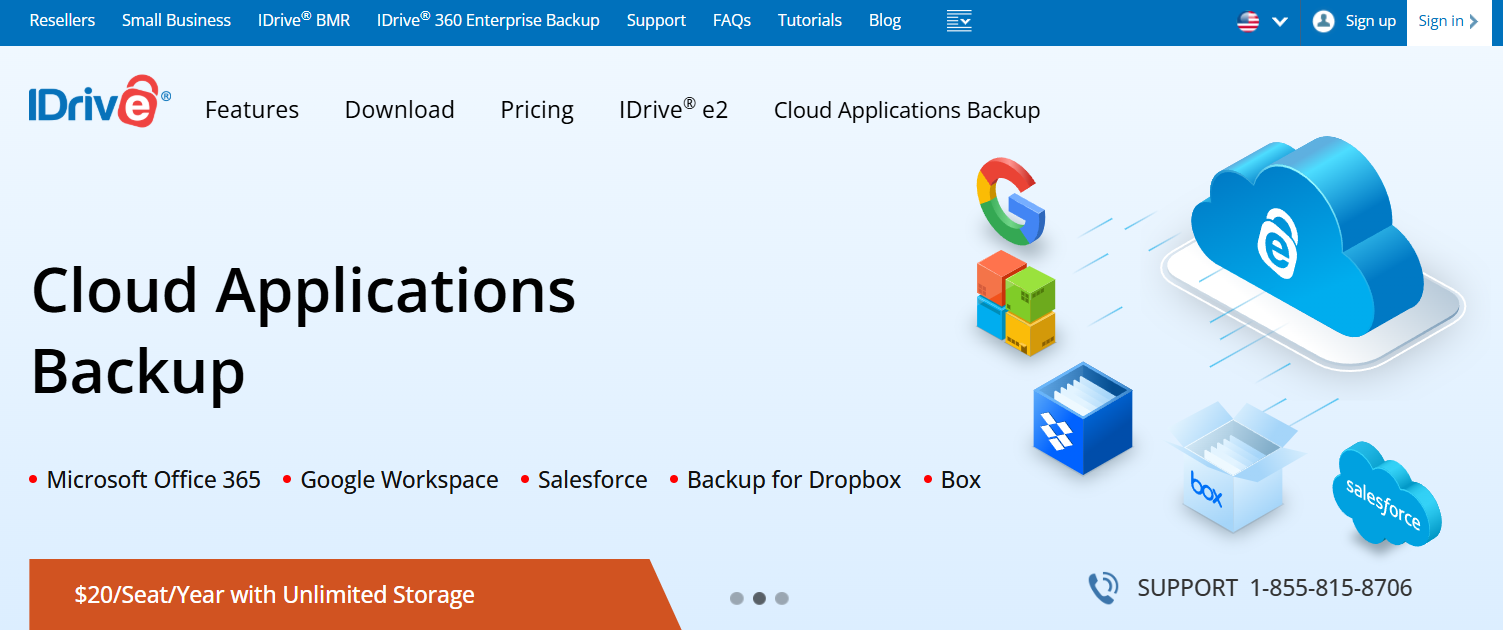Open IDrive BMR link
This screenshot has height=630, width=1503.
[304, 20]
